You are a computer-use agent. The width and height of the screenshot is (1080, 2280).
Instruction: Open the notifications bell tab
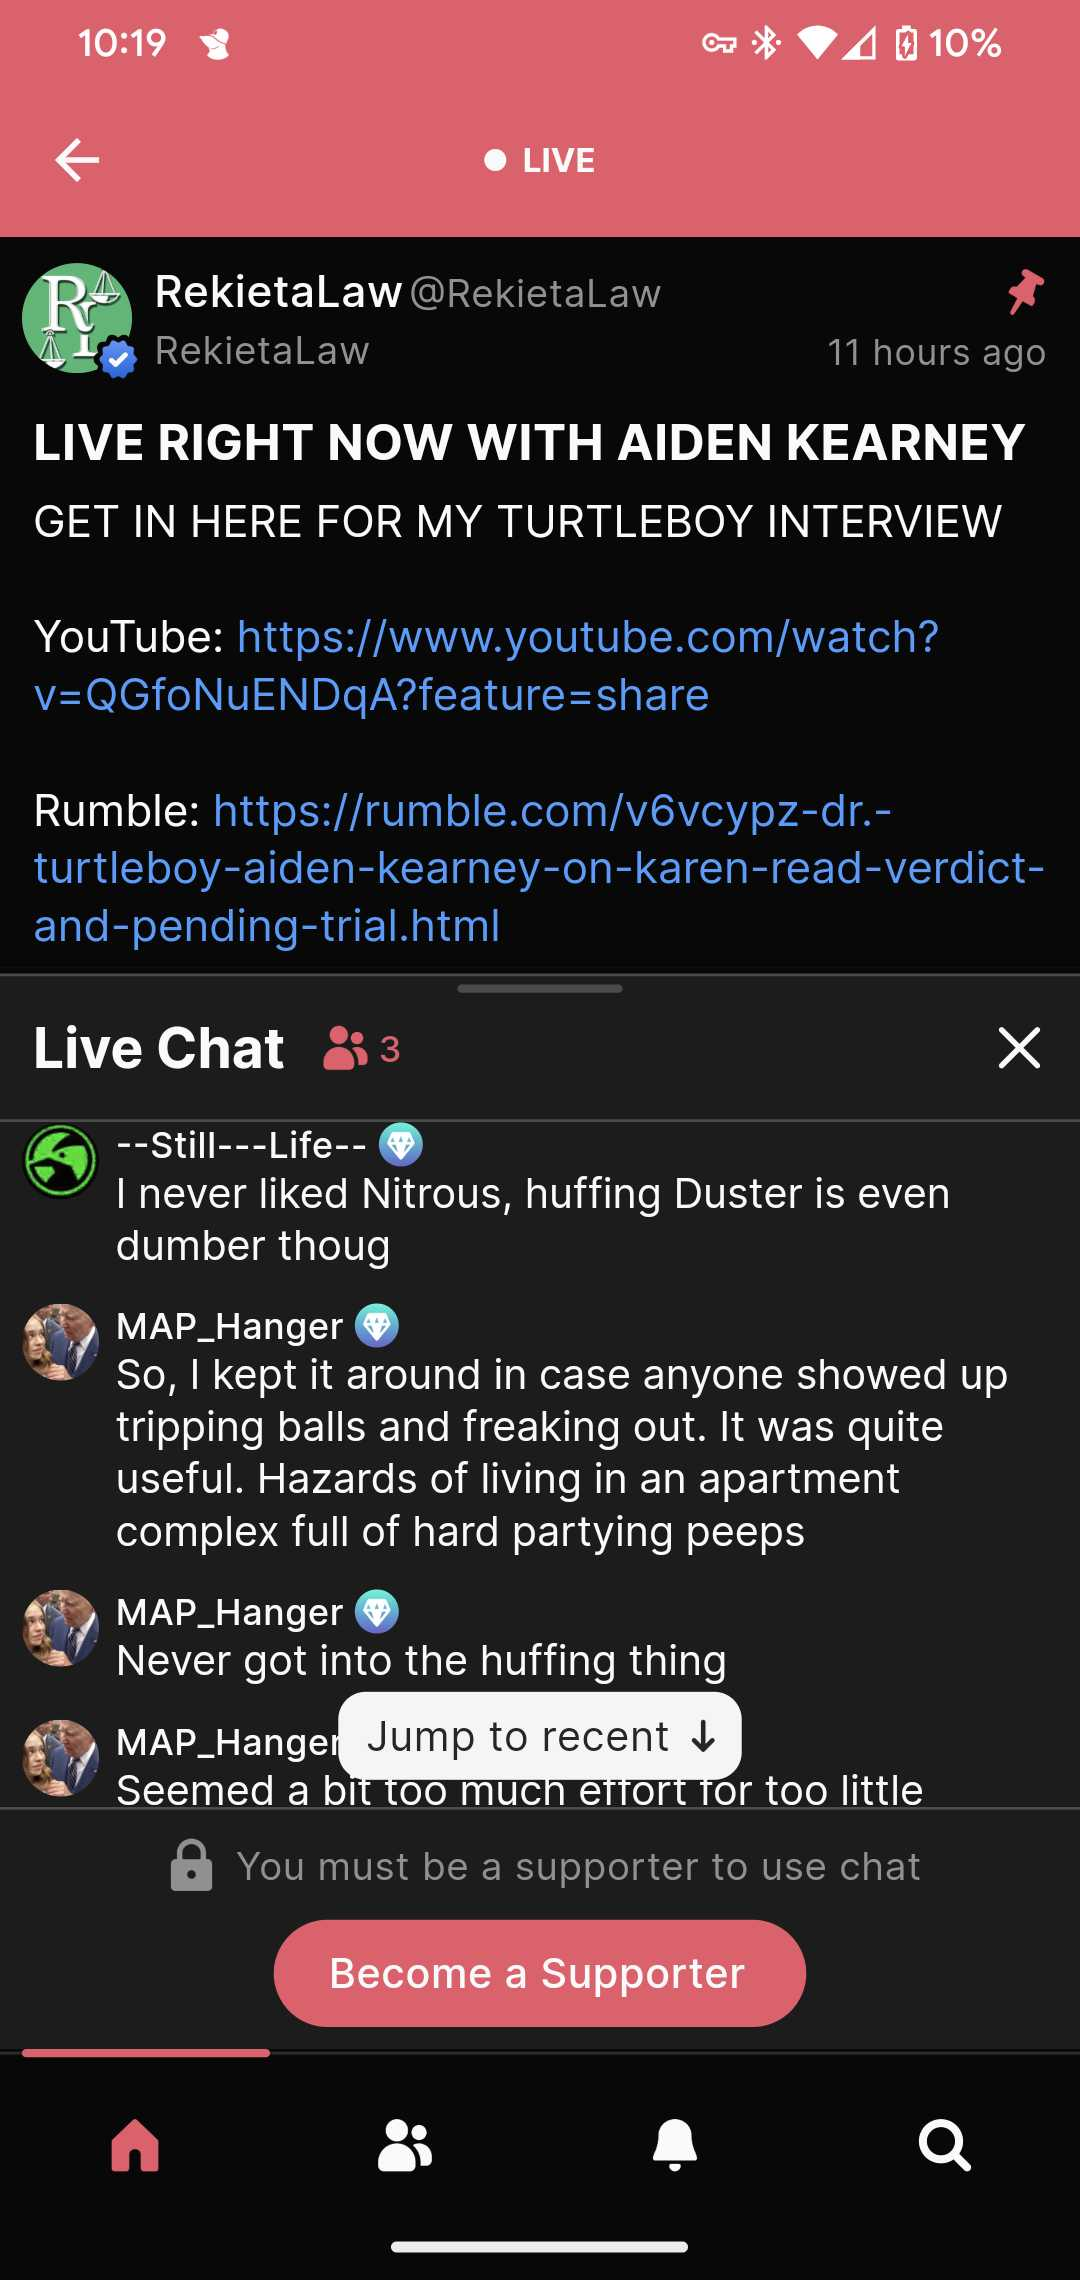(x=675, y=2145)
